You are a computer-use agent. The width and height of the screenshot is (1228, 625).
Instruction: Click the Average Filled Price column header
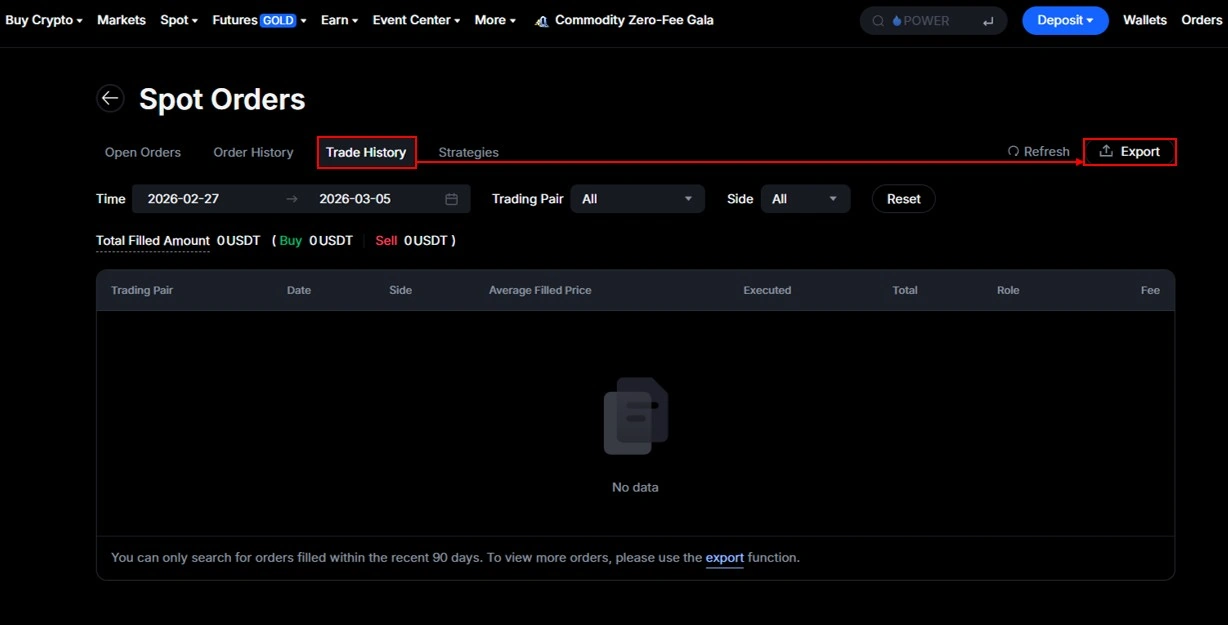[x=540, y=290]
